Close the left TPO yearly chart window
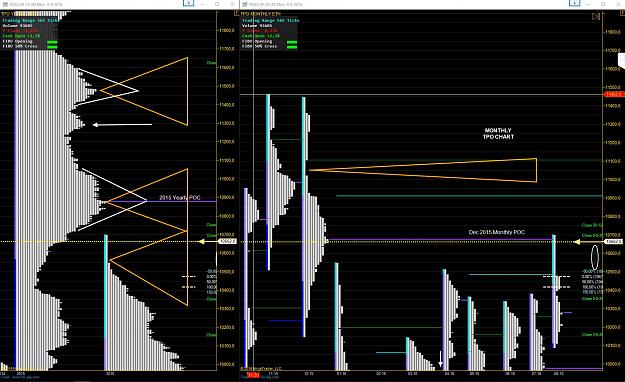Viewport: 625px width, 382px height. pyautogui.click(x=232, y=4)
